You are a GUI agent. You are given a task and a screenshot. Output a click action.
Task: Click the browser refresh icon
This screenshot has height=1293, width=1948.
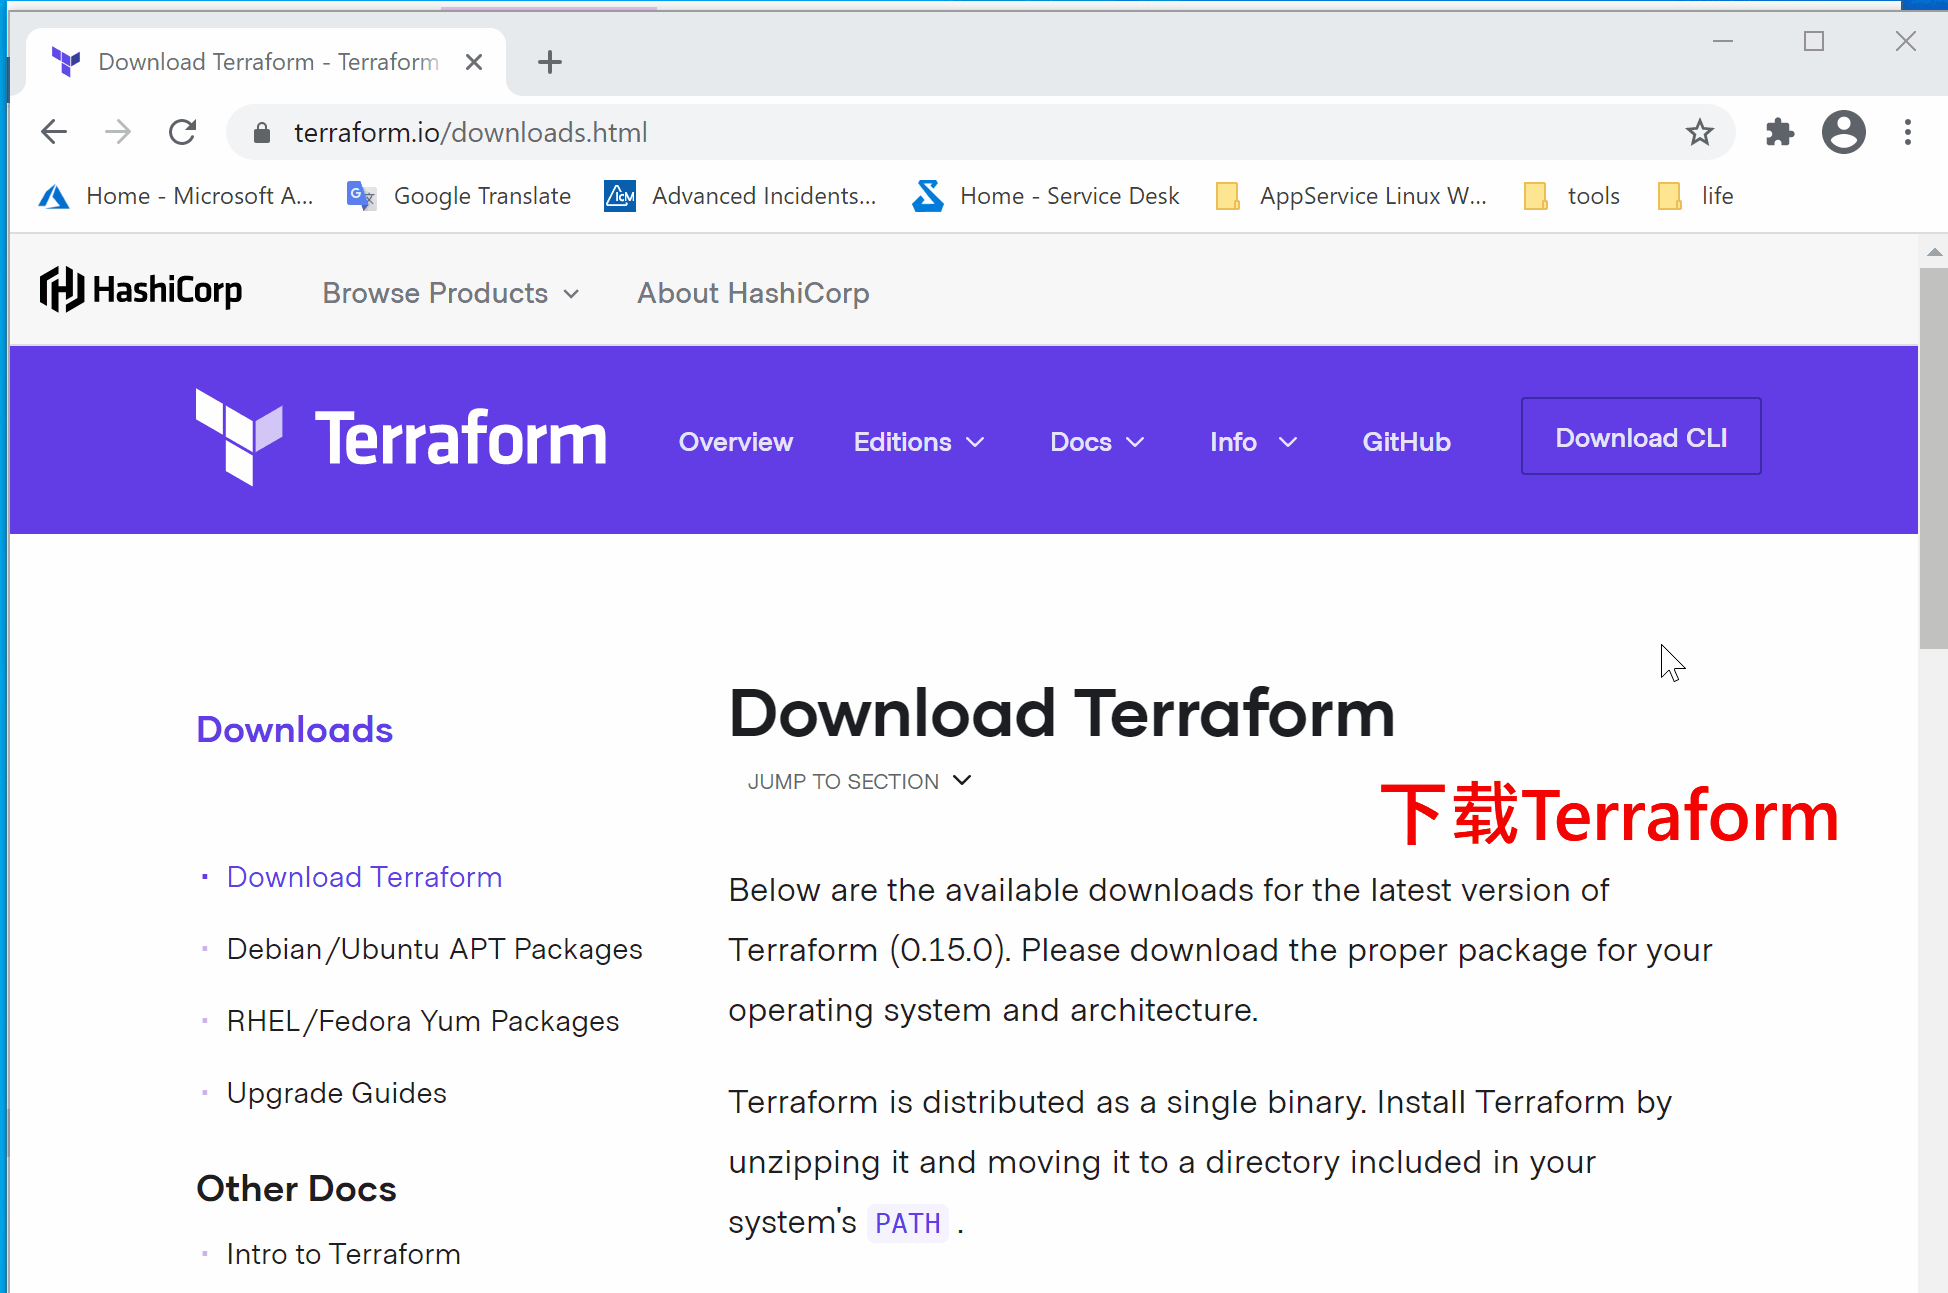coord(183,131)
